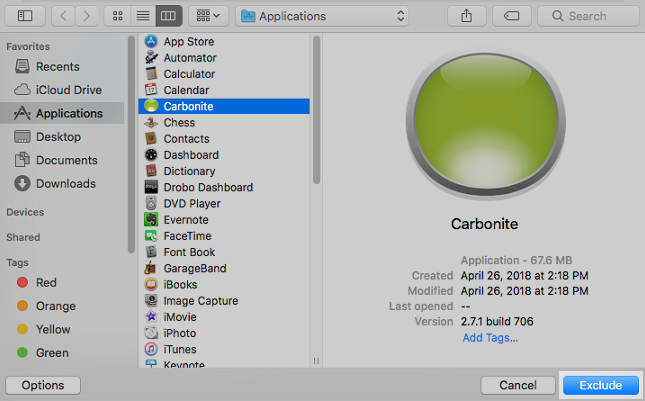
Task: Select the "iTunes" file name
Action: [x=180, y=349]
